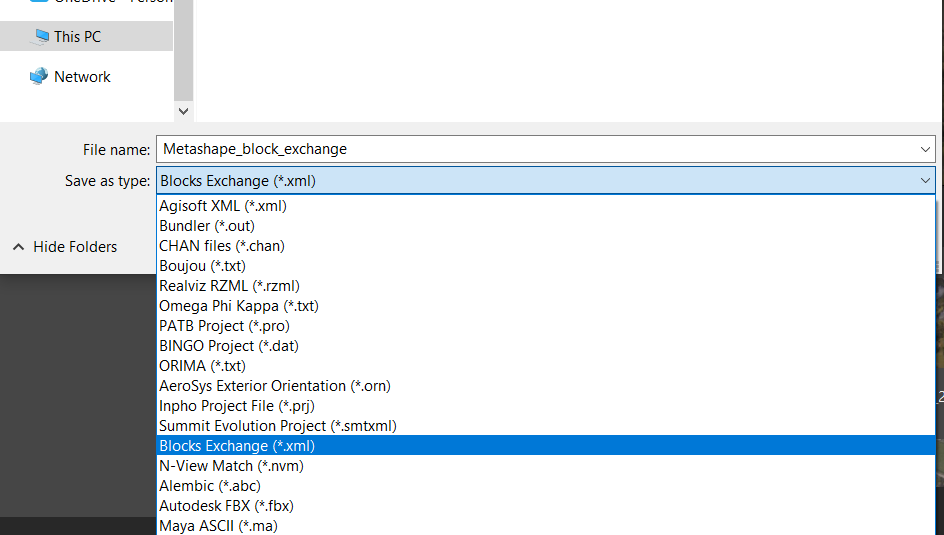Choose Bundler (*.out) file type

pyautogui.click(x=545, y=226)
